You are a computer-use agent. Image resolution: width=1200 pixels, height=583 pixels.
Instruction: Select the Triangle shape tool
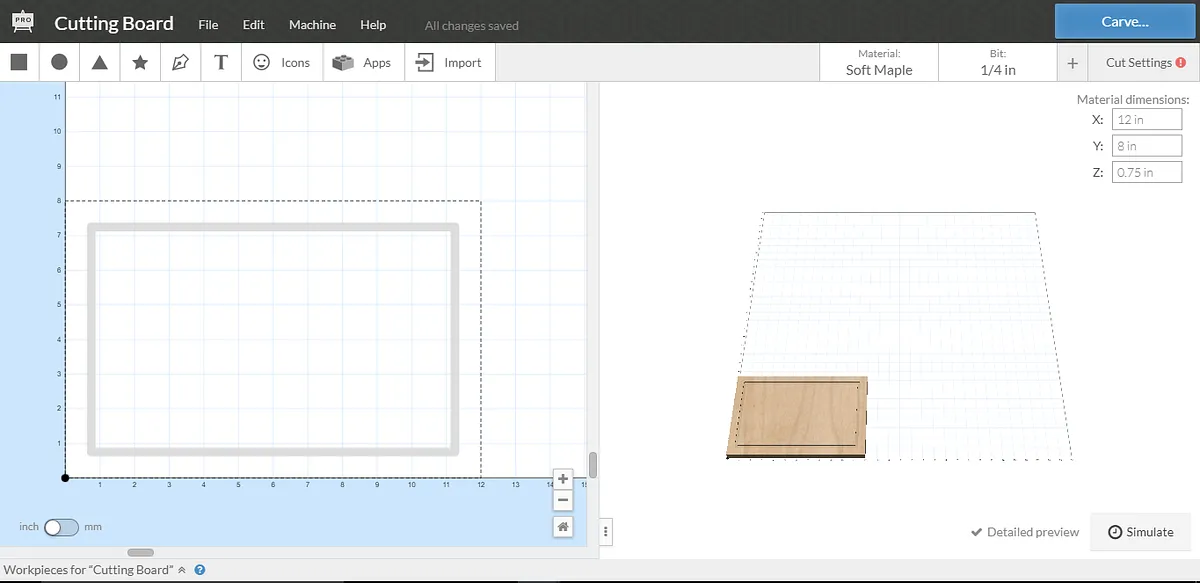(x=100, y=62)
